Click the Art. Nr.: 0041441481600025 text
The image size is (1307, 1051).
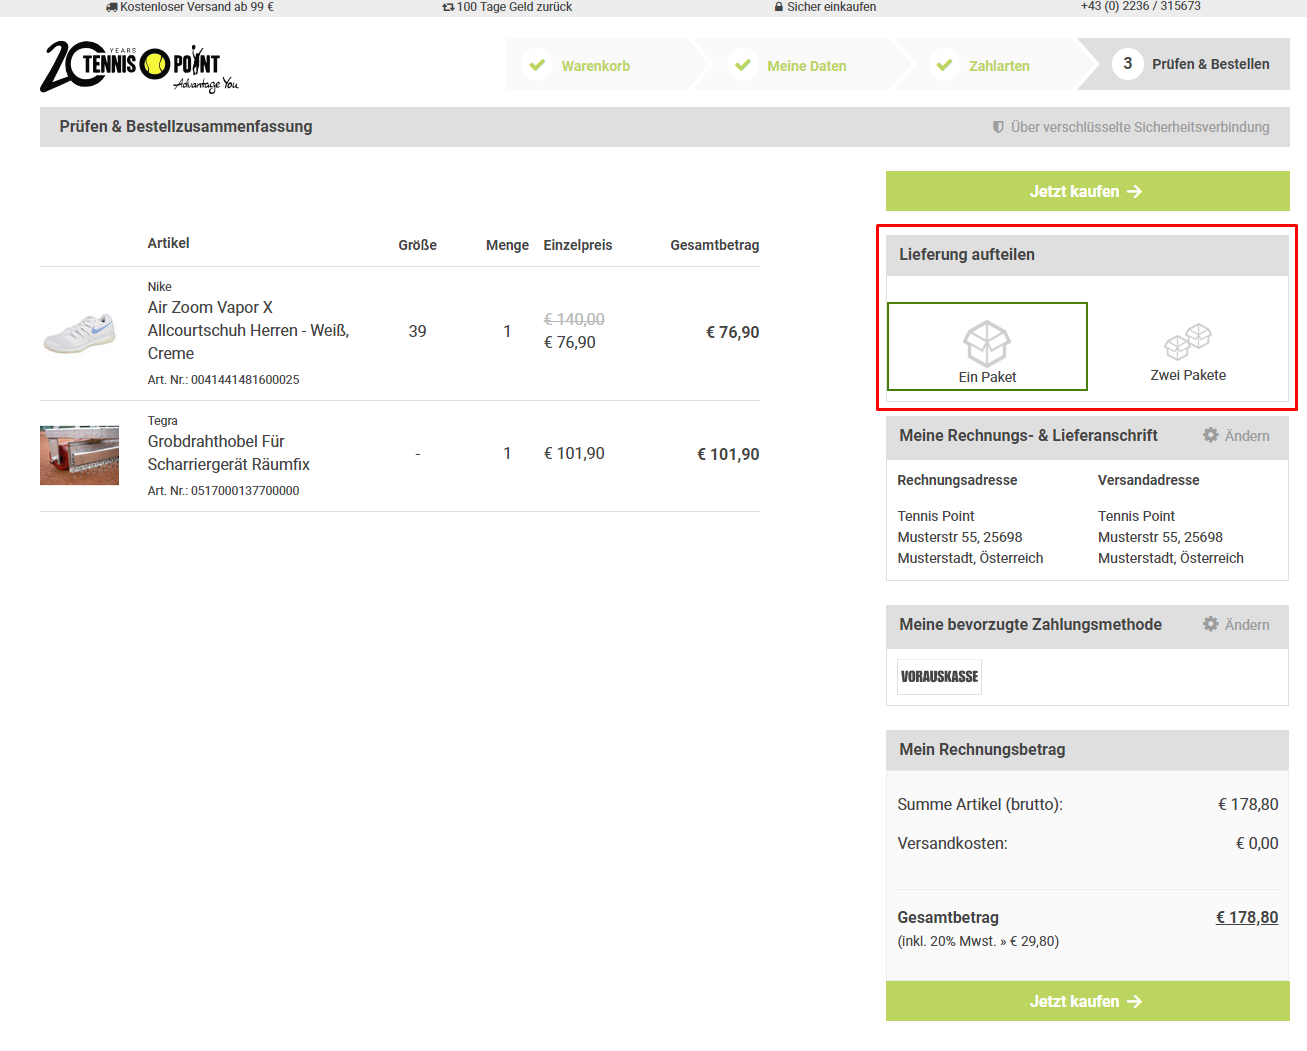223,380
